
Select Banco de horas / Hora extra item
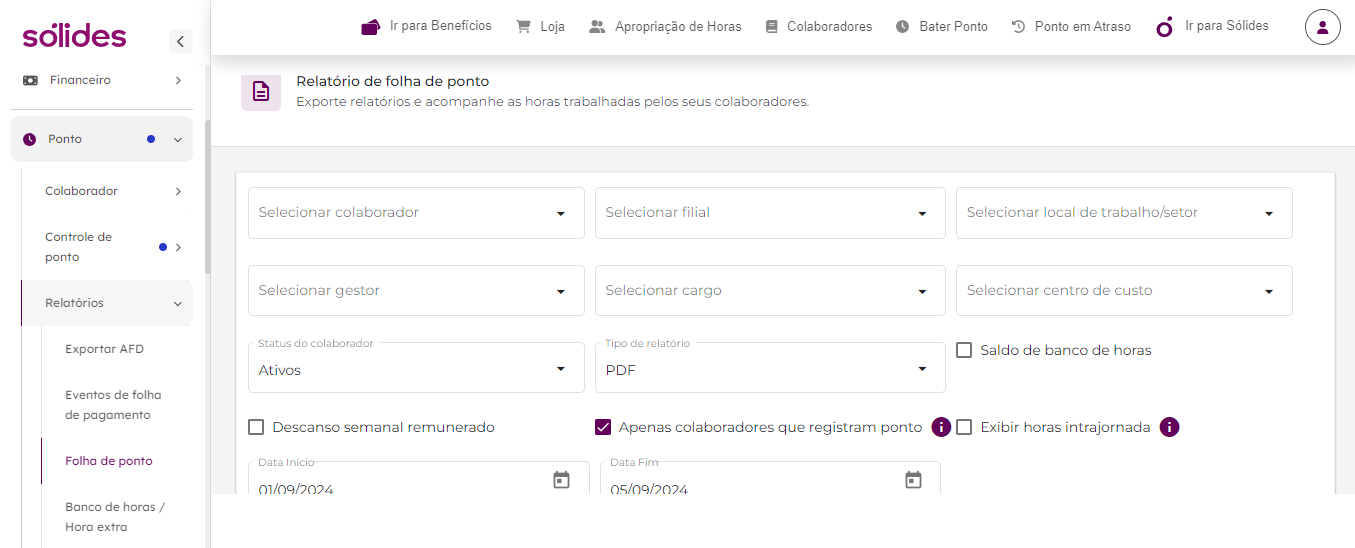(115, 517)
